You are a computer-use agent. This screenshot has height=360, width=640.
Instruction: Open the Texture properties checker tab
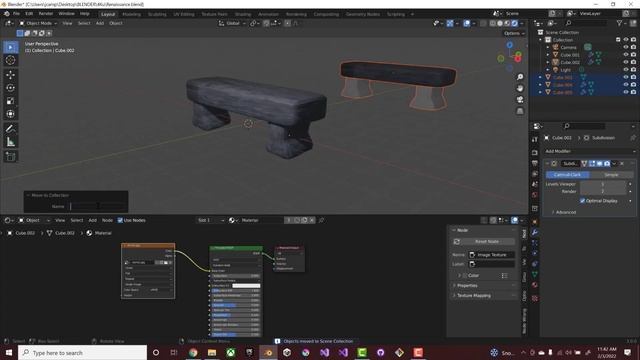pyautogui.click(x=535, y=298)
